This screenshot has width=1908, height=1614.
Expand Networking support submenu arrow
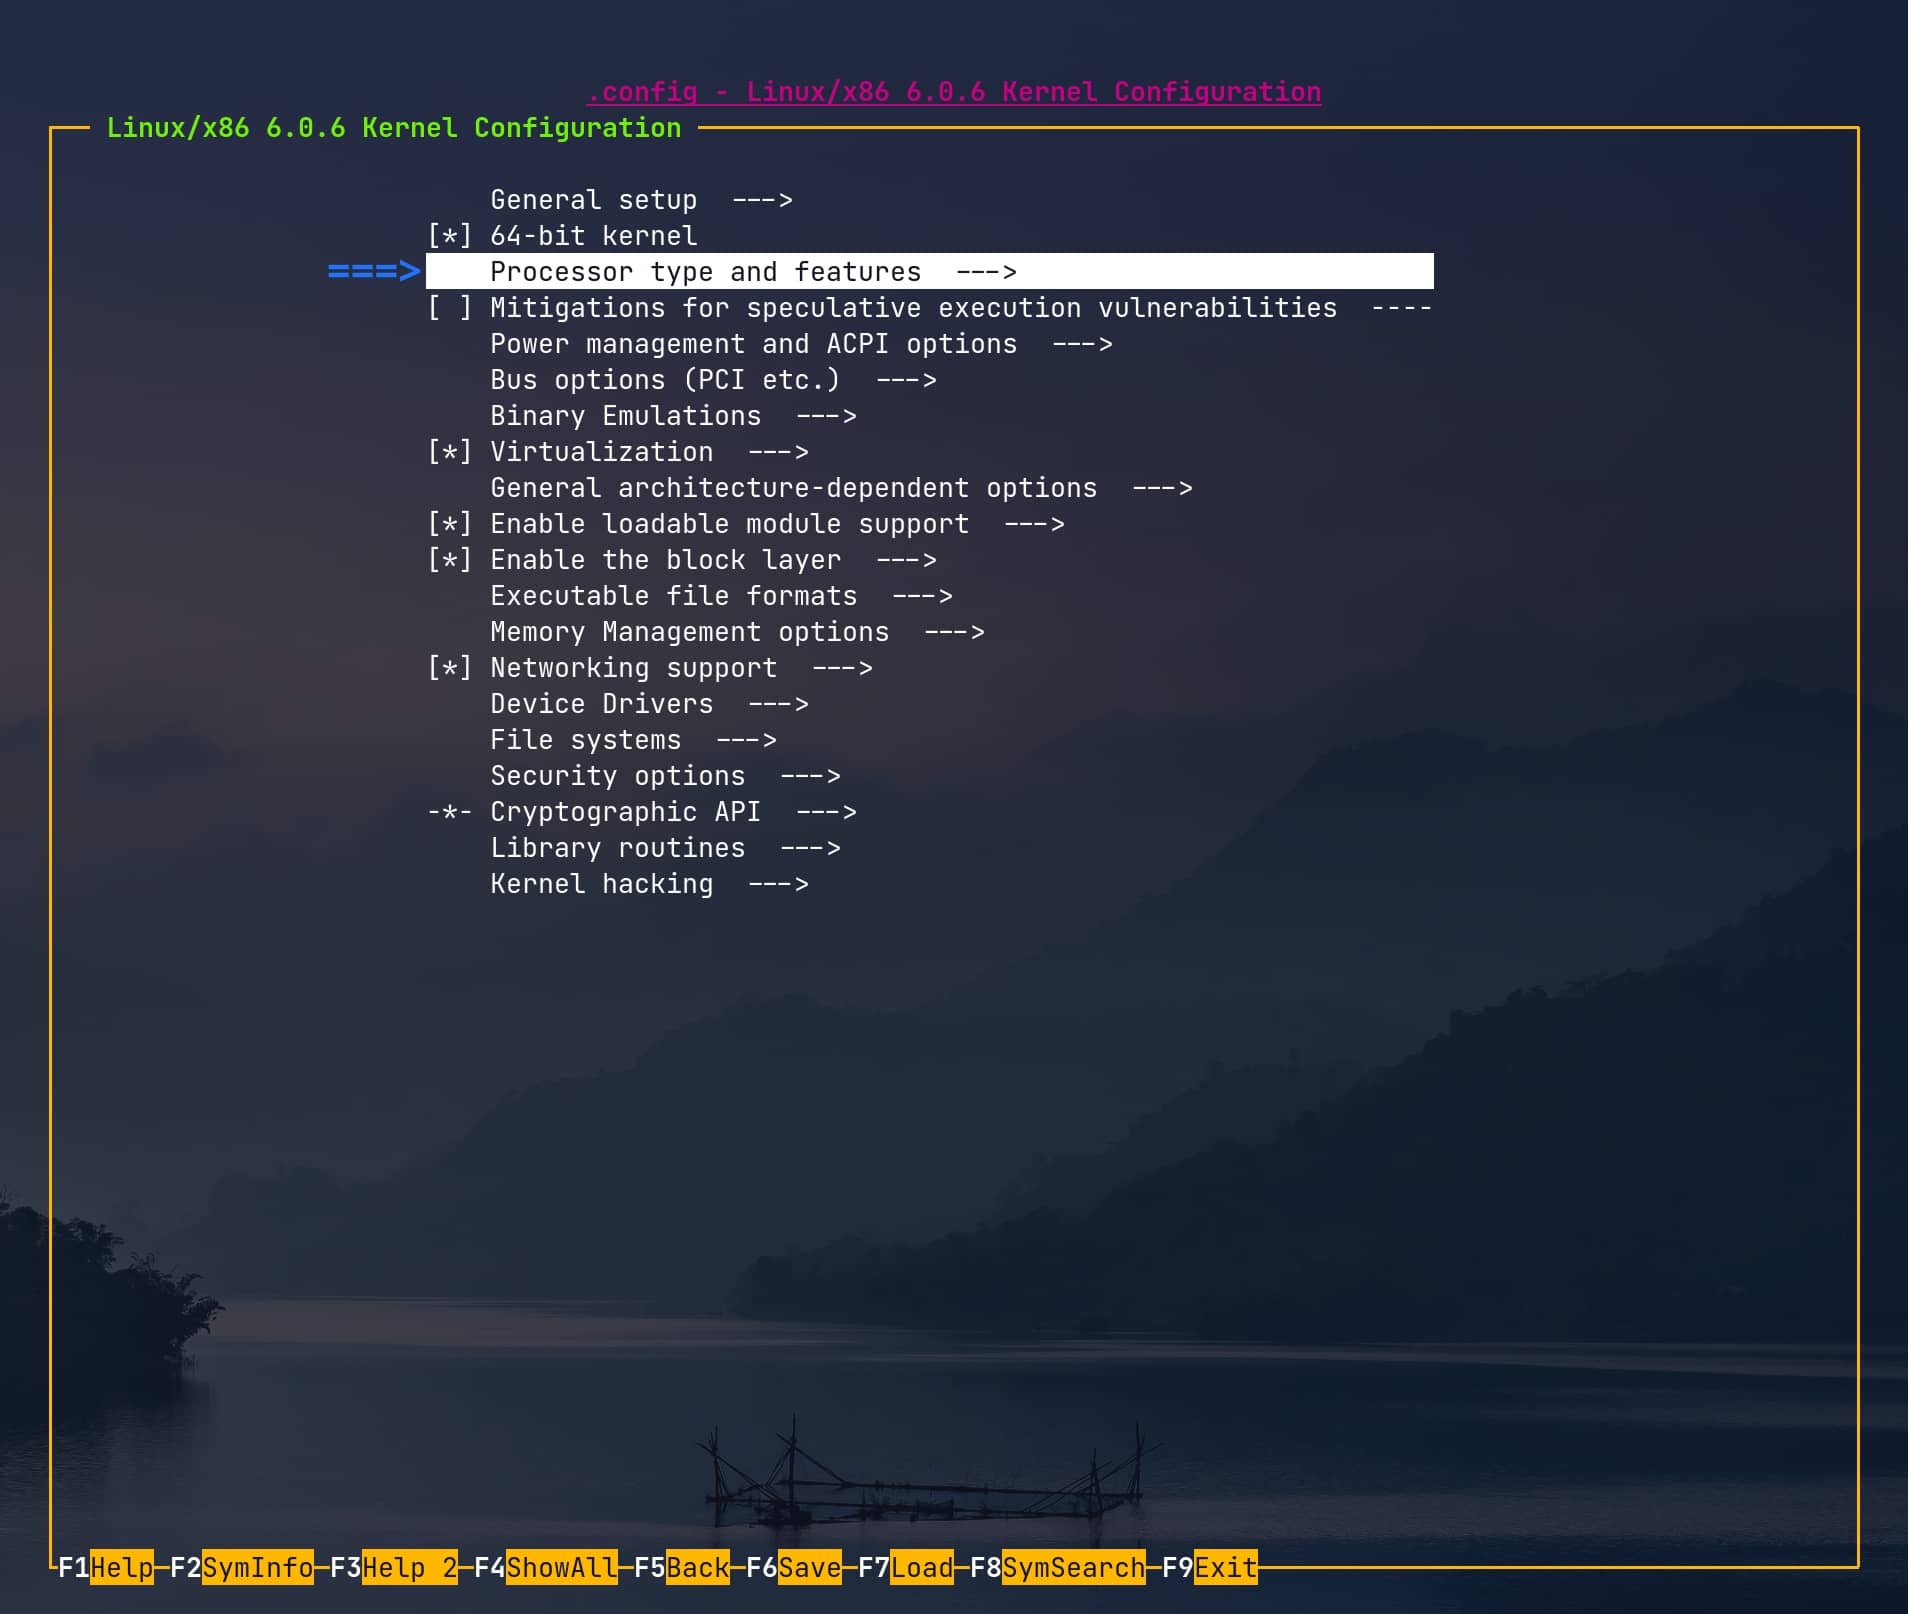click(x=842, y=668)
